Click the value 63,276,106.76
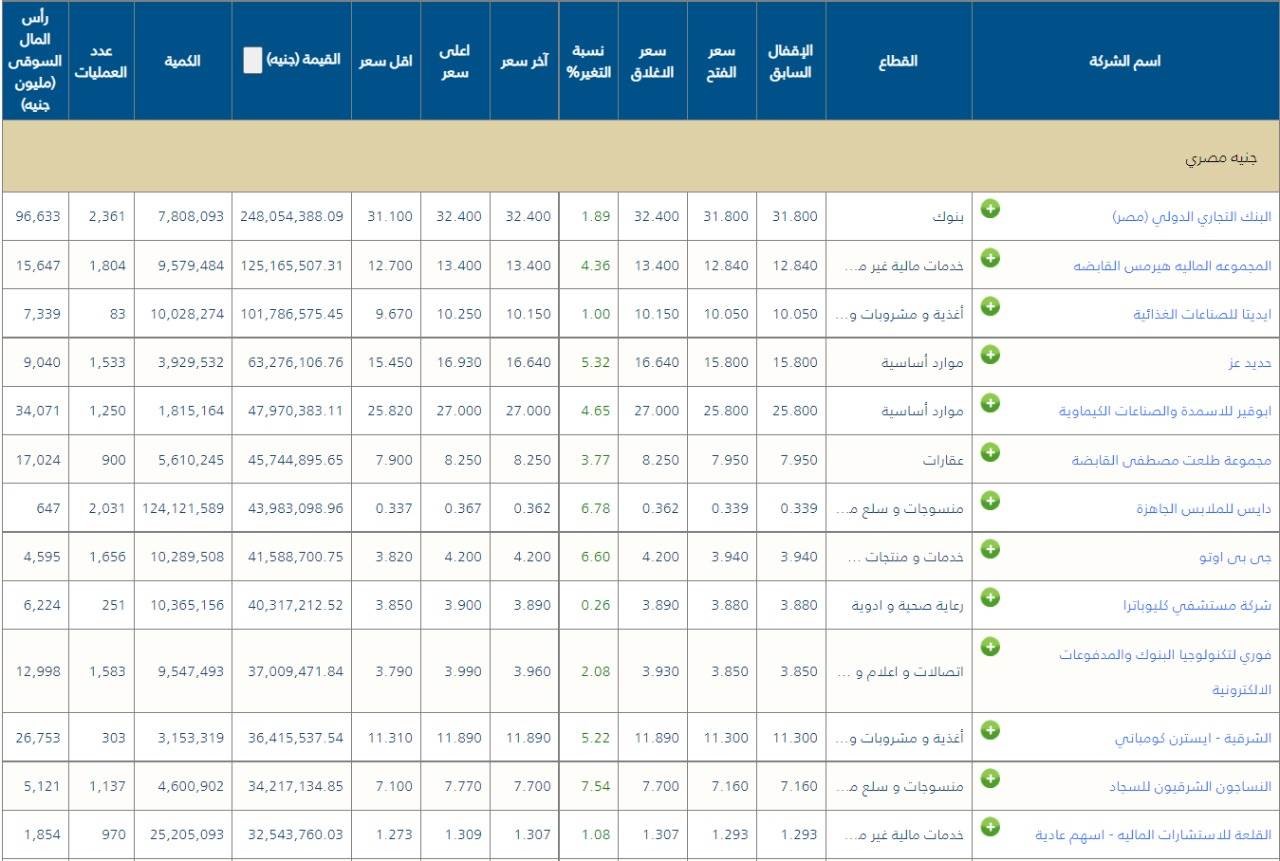 coord(296,363)
